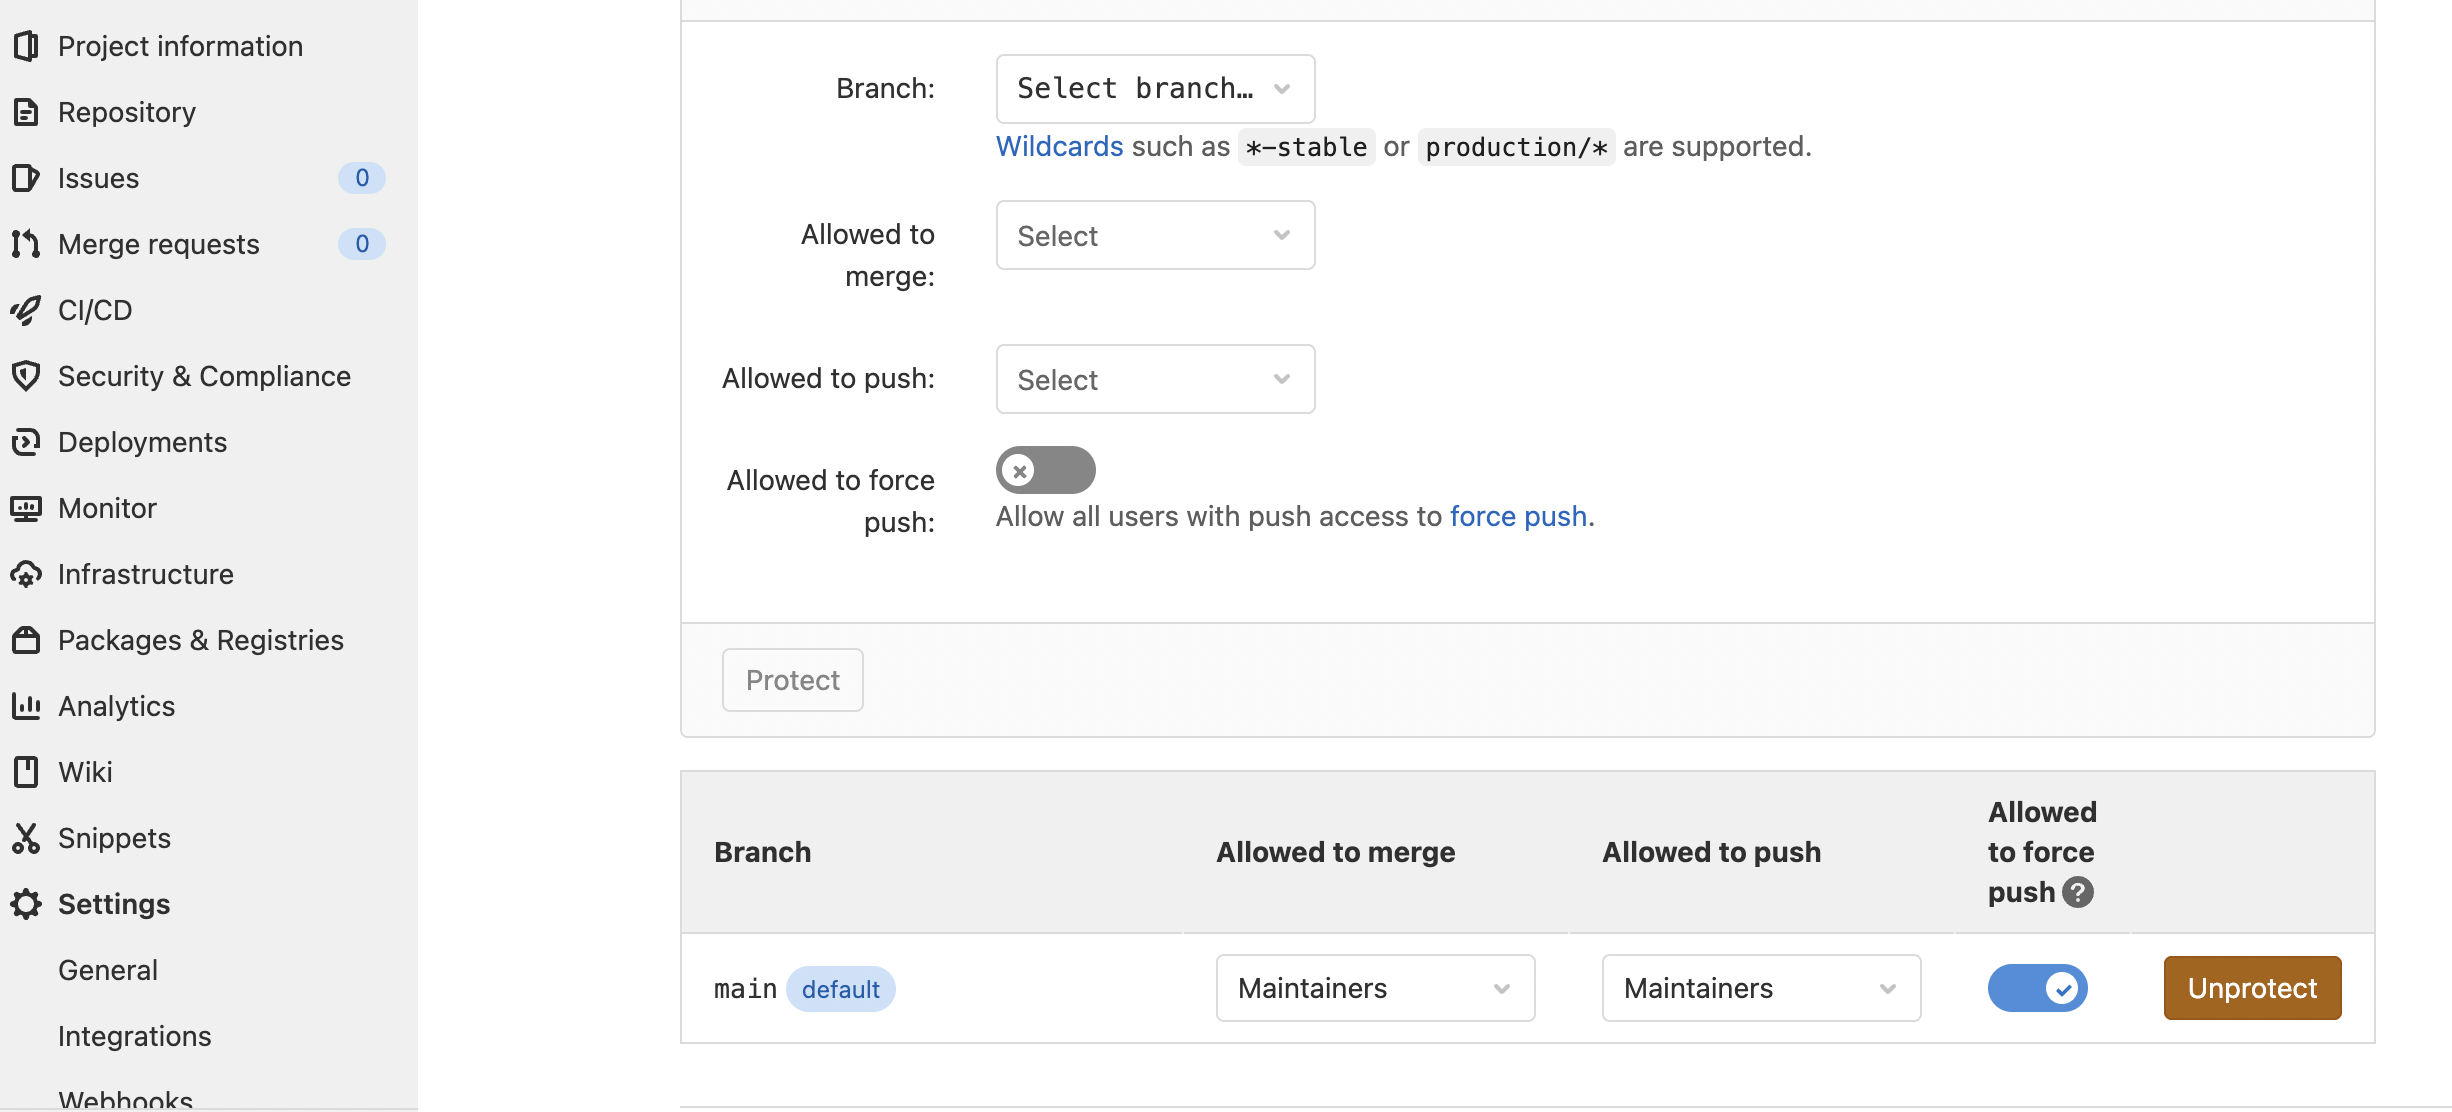Open the Allowed to merge Select dropdown
2452x1112 pixels.
point(1155,235)
